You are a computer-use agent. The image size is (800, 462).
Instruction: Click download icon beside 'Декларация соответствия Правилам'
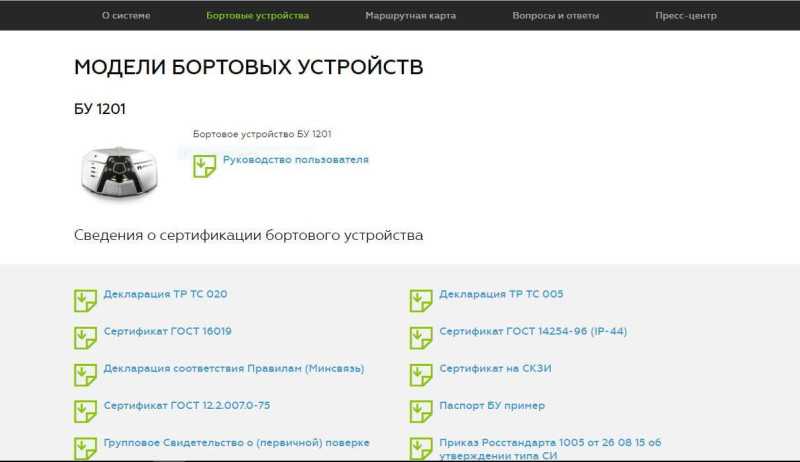pyautogui.click(x=85, y=375)
